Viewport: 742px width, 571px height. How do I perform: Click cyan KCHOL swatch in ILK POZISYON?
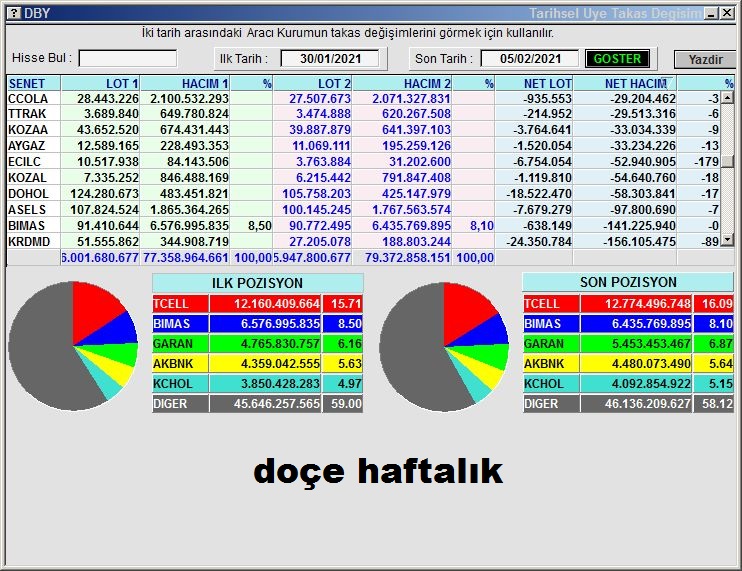pyautogui.click(x=180, y=384)
